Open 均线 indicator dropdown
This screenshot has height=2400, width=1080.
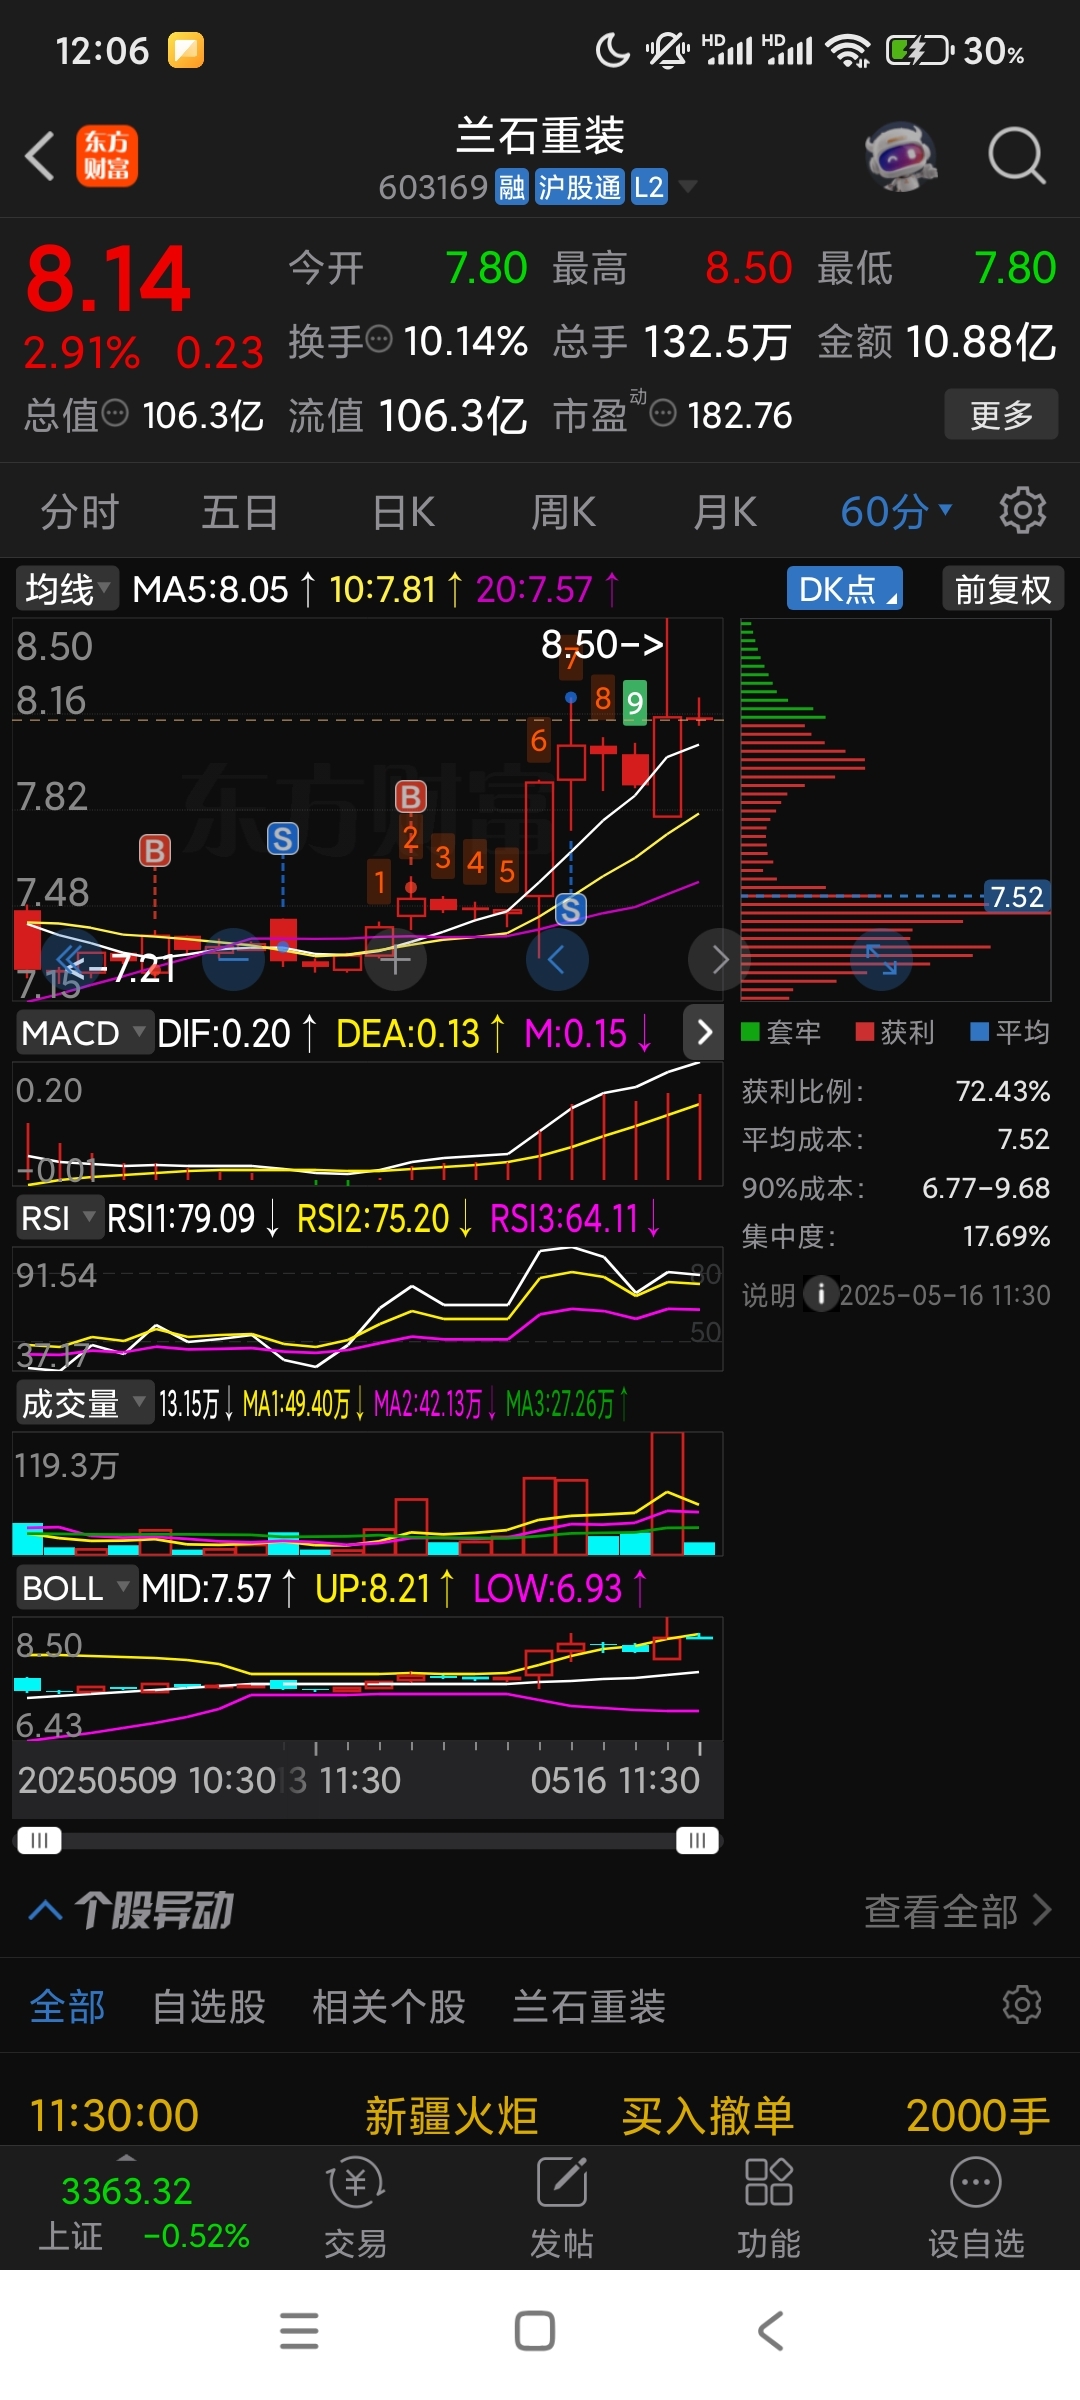[66, 589]
